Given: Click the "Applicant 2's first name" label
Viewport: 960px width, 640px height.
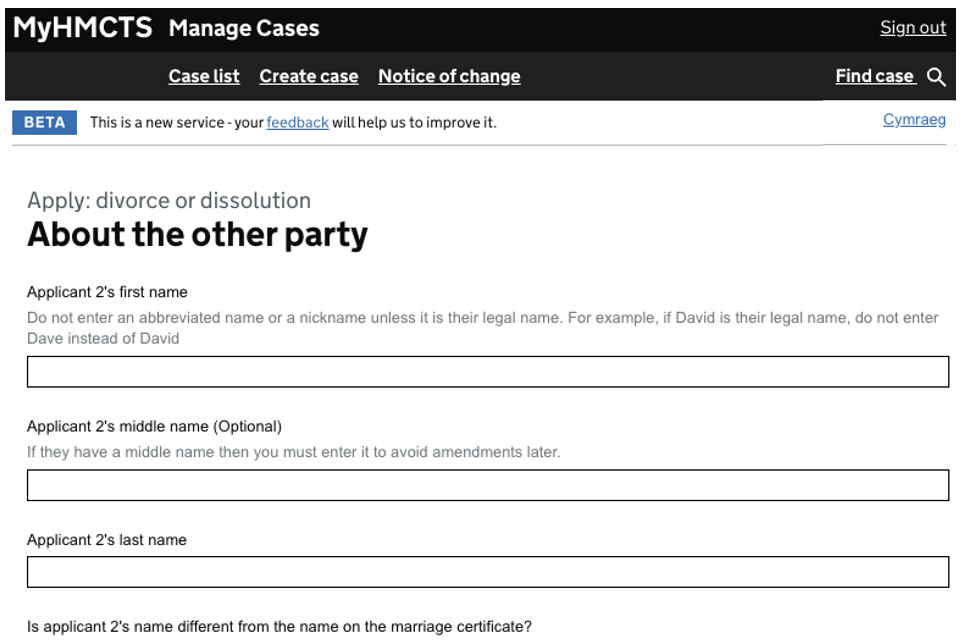Looking at the screenshot, I should (107, 292).
